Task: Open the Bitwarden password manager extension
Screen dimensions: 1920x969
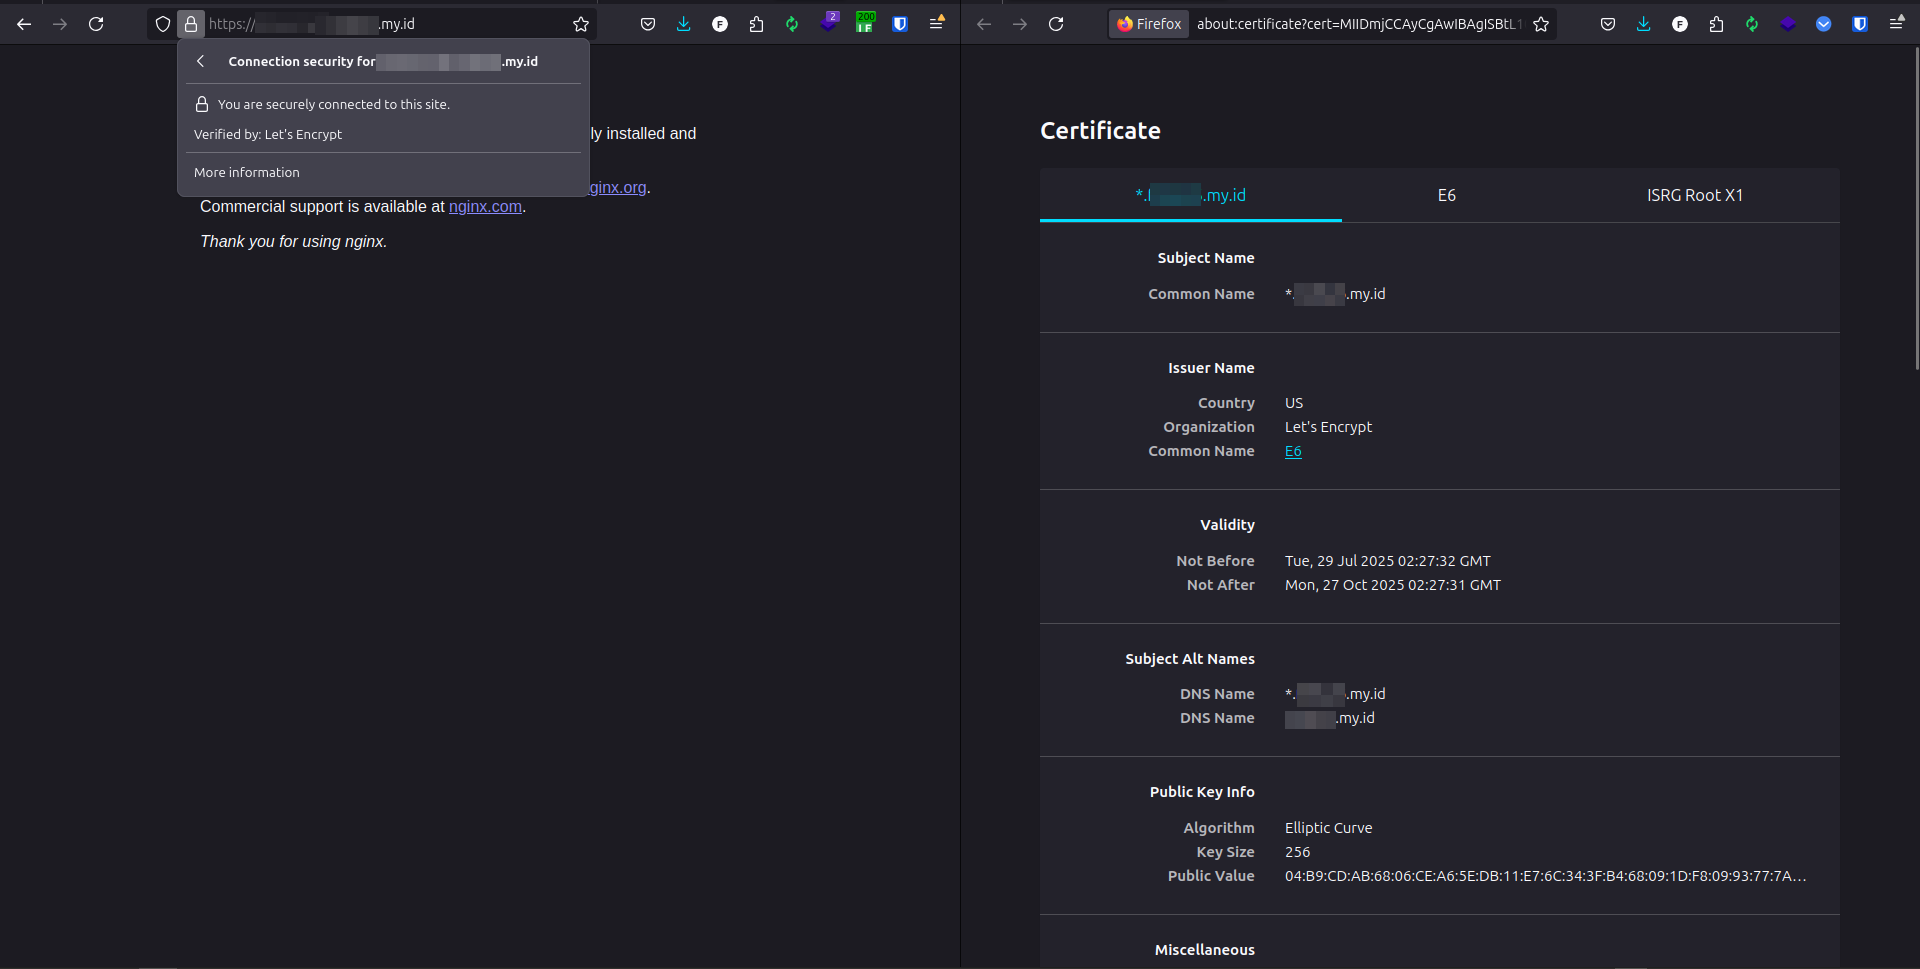Action: [900, 23]
